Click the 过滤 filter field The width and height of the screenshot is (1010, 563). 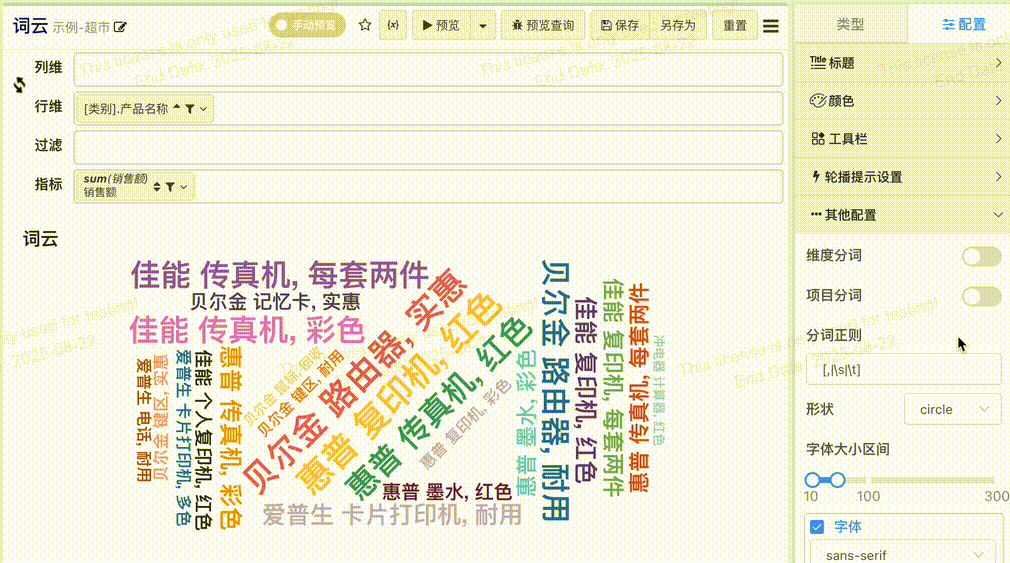[x=428, y=147]
